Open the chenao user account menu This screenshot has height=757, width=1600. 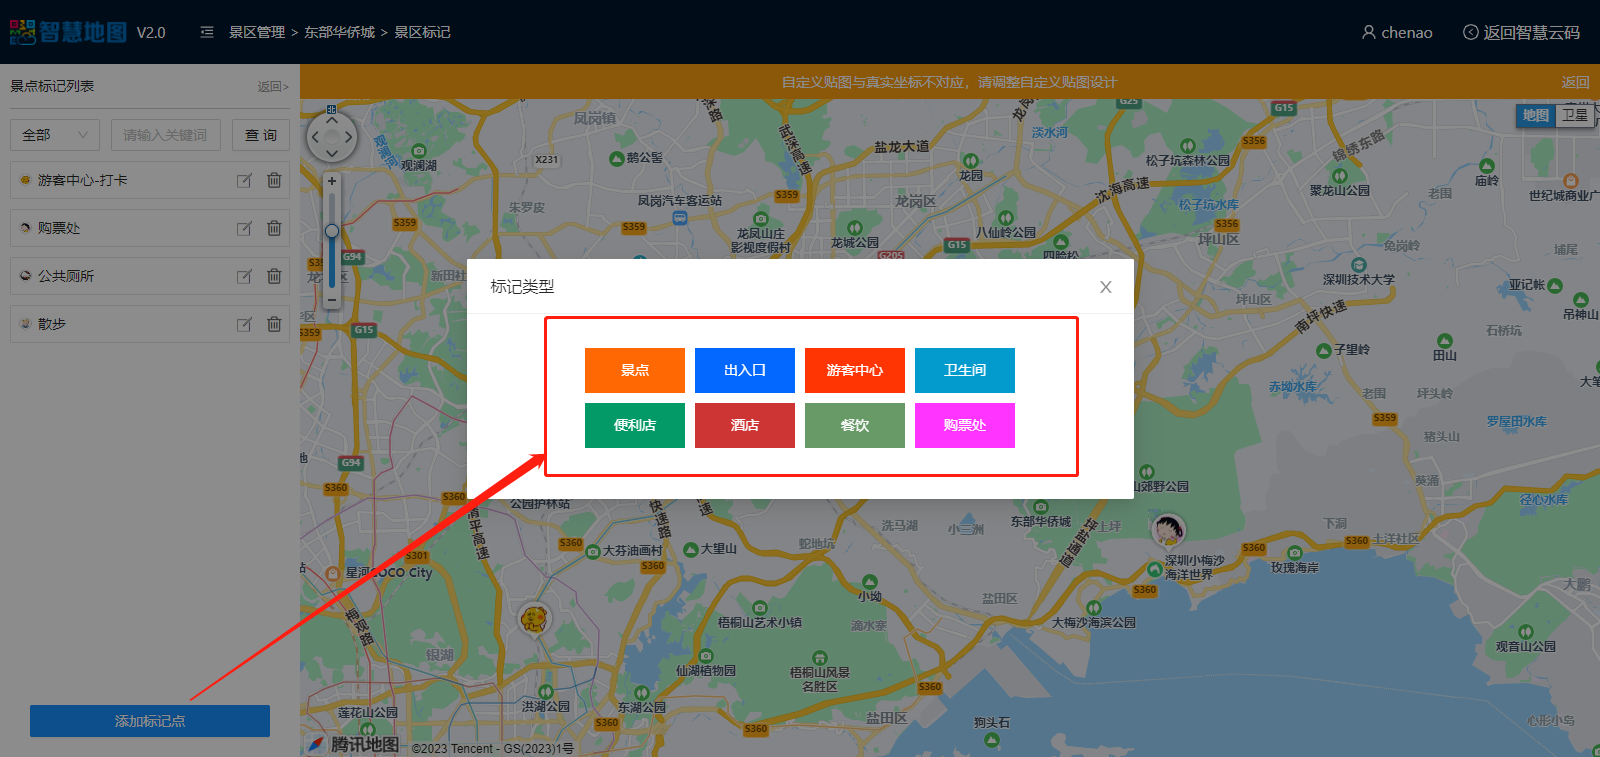[x=1397, y=32]
